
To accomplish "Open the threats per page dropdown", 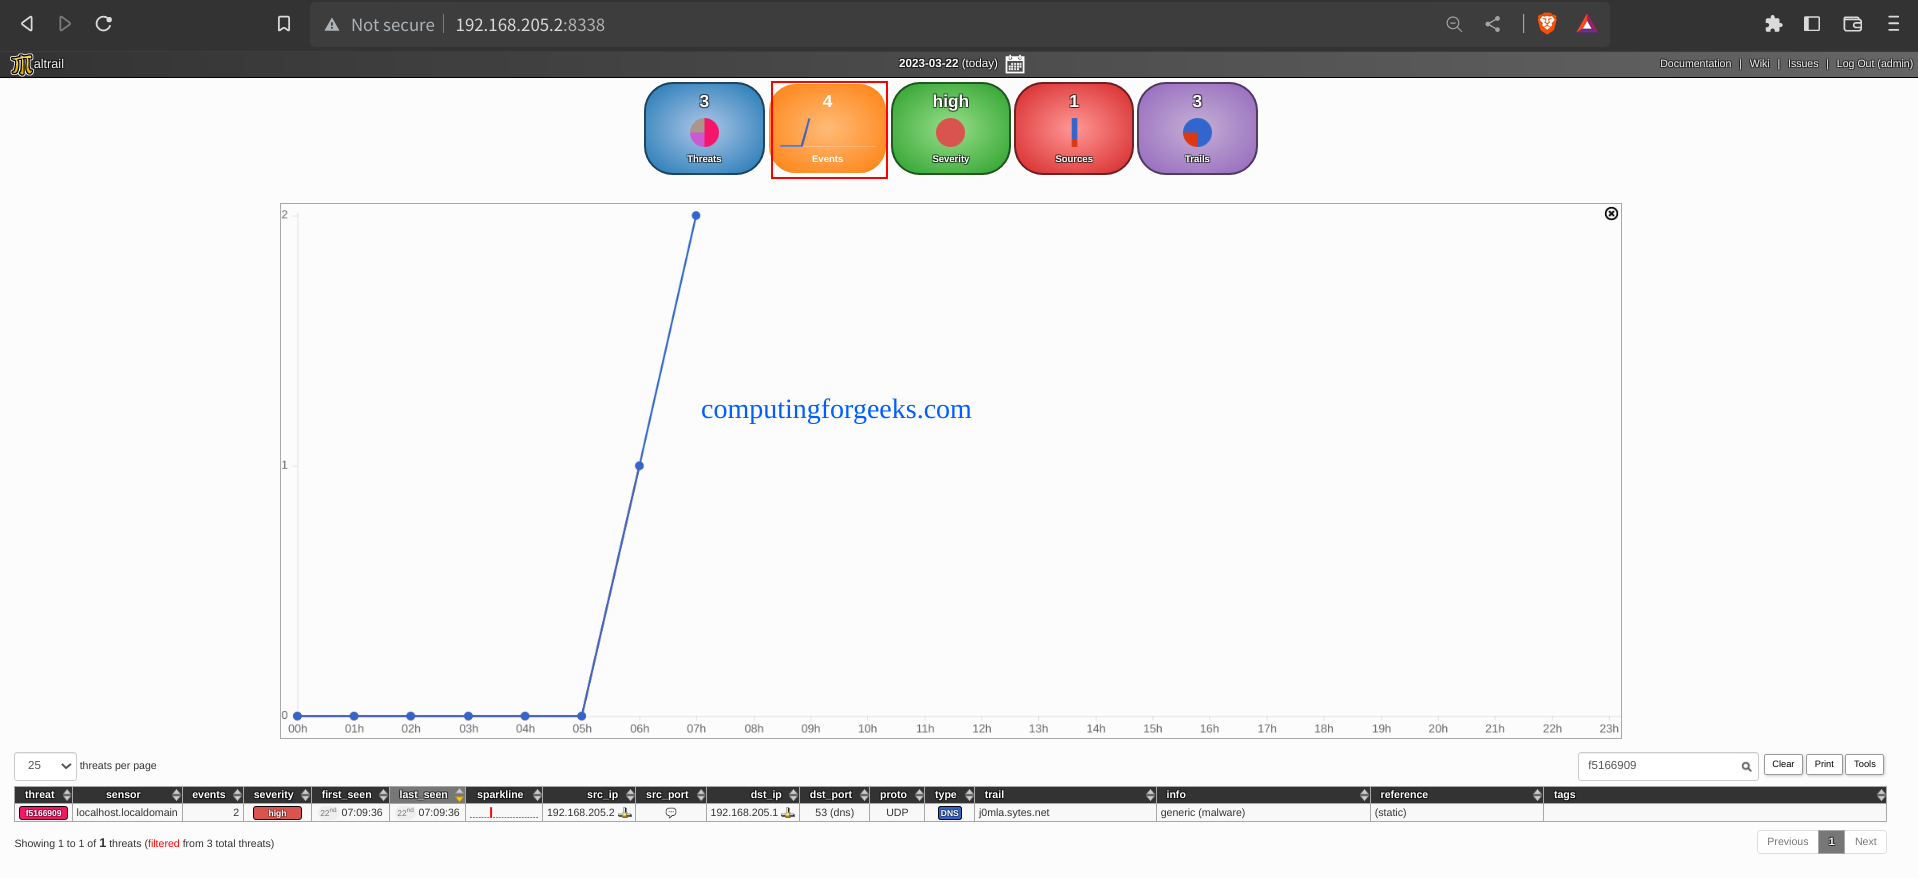I will 46,766.
